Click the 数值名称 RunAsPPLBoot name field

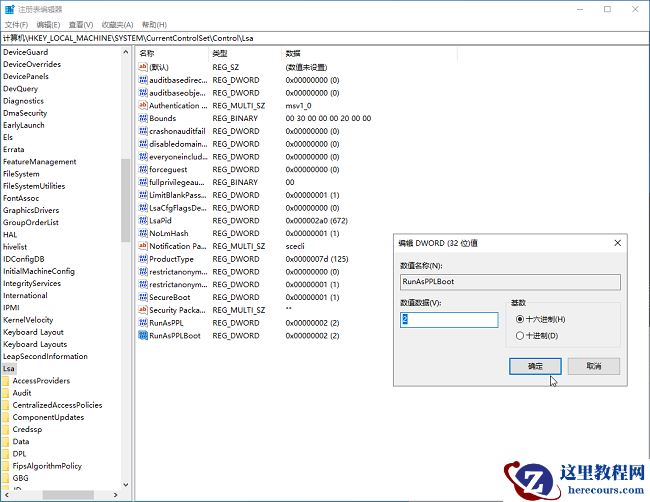[x=510, y=282]
